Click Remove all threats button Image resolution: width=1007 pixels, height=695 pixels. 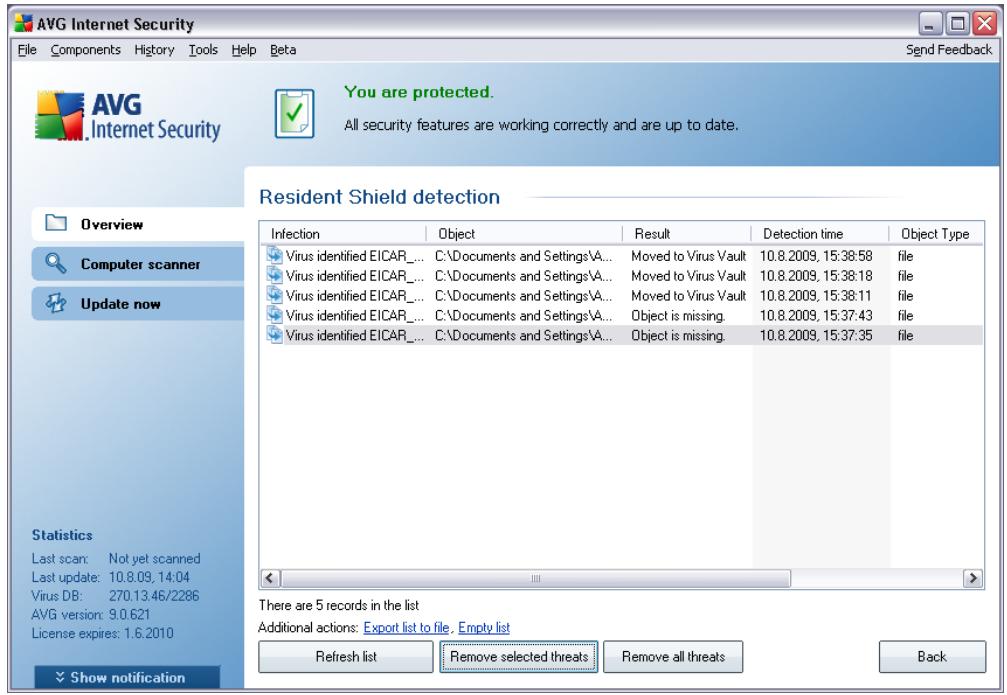point(673,656)
